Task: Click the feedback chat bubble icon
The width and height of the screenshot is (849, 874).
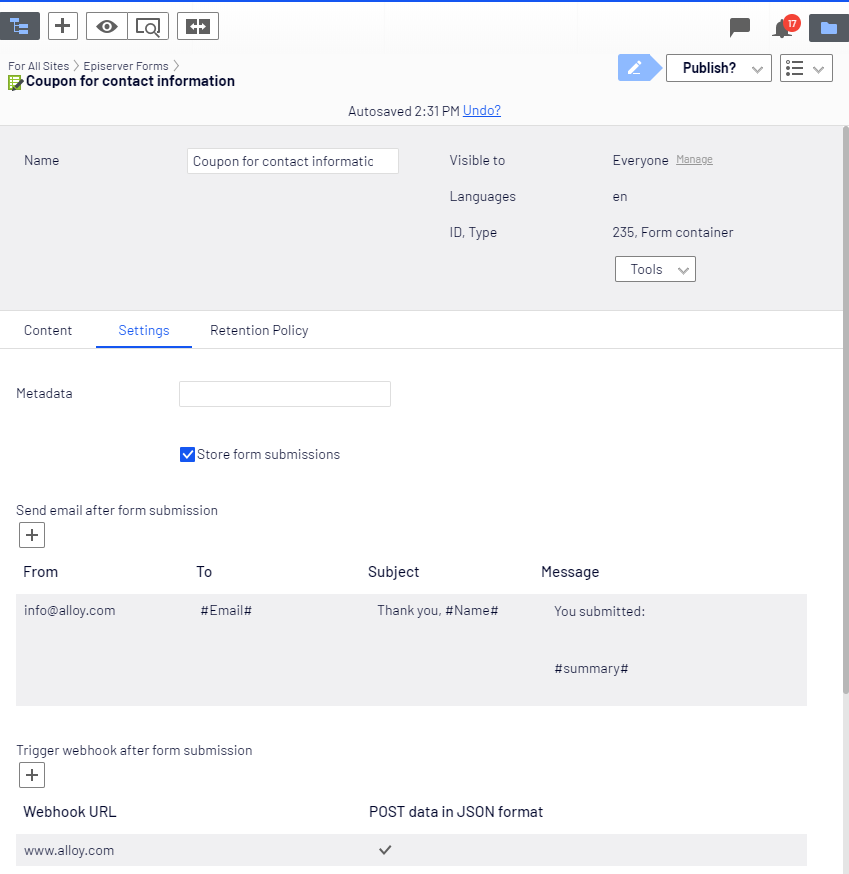Action: (740, 29)
